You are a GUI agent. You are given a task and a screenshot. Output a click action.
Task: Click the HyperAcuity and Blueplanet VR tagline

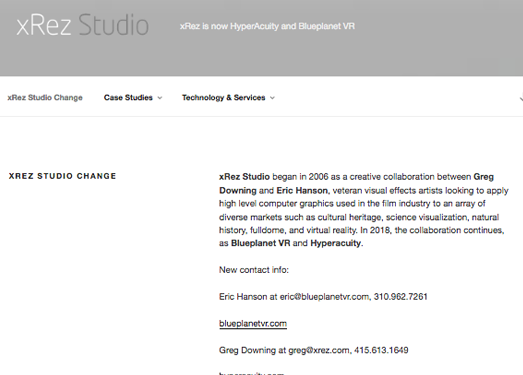click(x=267, y=26)
